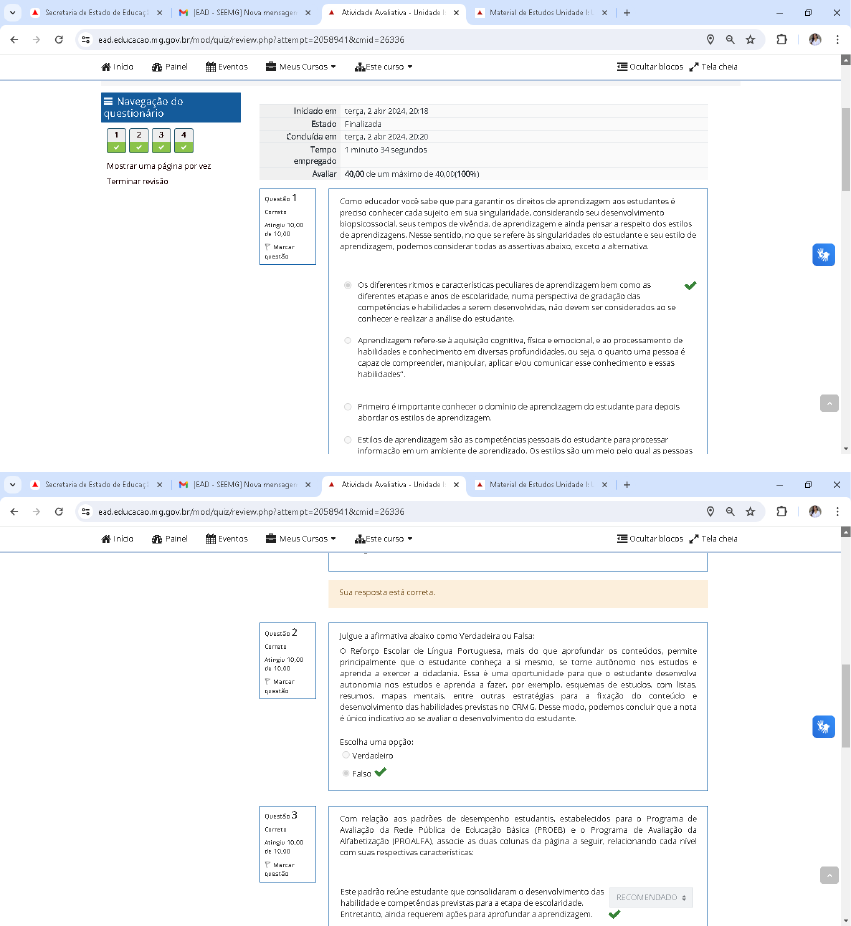Expand the Este curso menu in the upper window
851x926 pixels.
tap(383, 67)
